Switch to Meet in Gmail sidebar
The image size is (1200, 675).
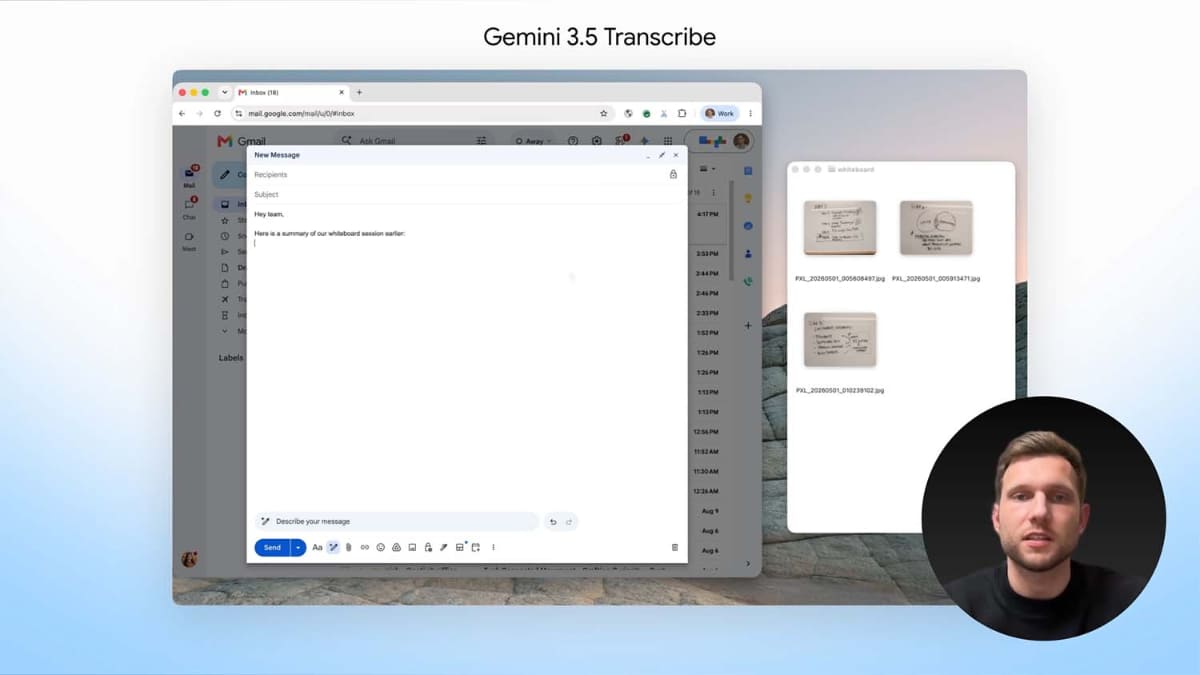pos(189,241)
